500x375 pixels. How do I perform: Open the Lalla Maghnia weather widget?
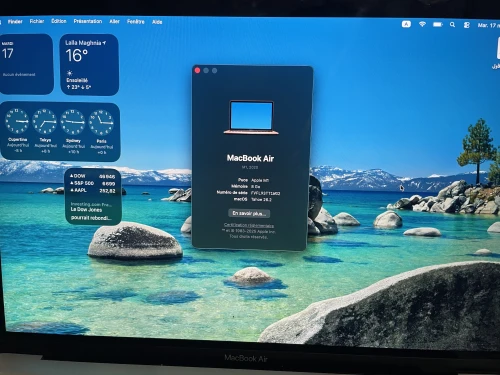[89, 65]
